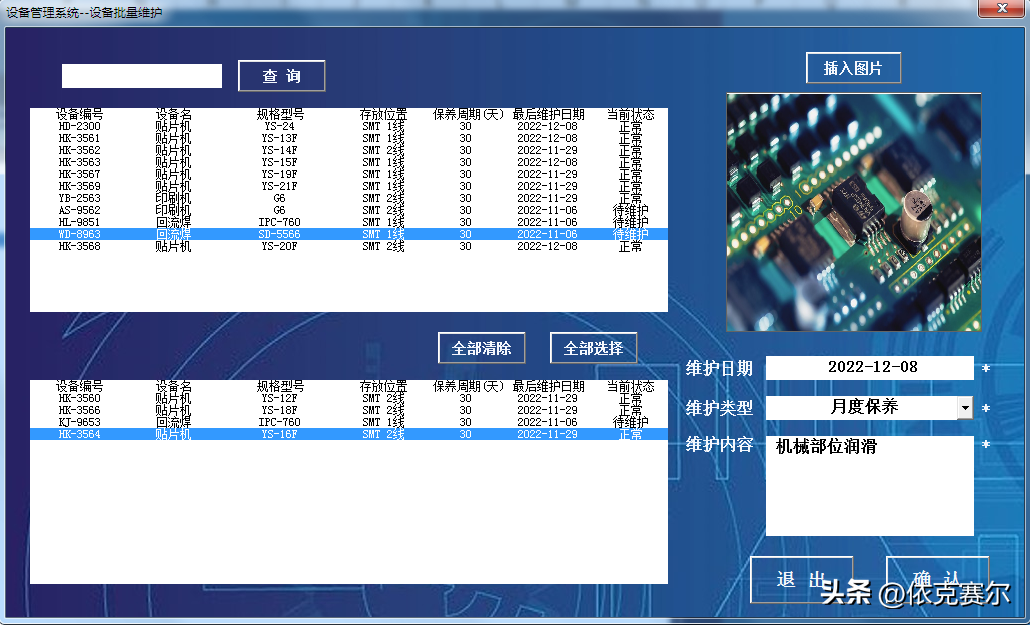Select row HL-9851 in upper list
Screen dimensions: 1030x625
point(349,222)
